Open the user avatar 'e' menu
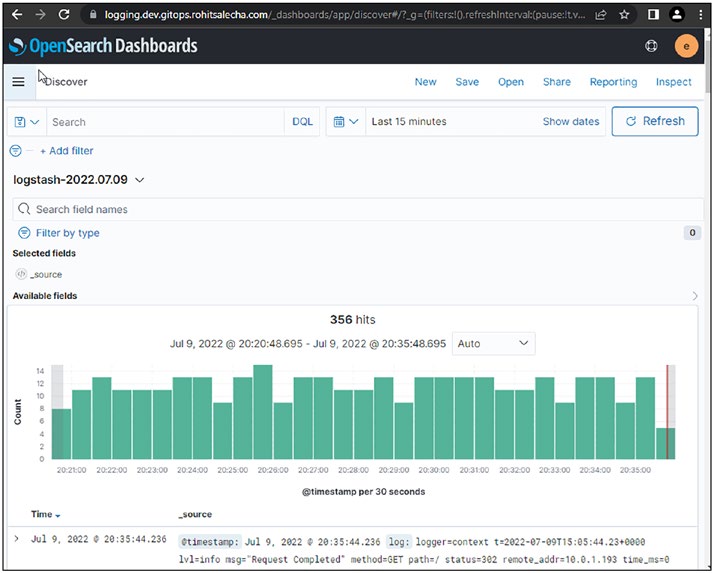The width and height of the screenshot is (714, 573). 686,46
